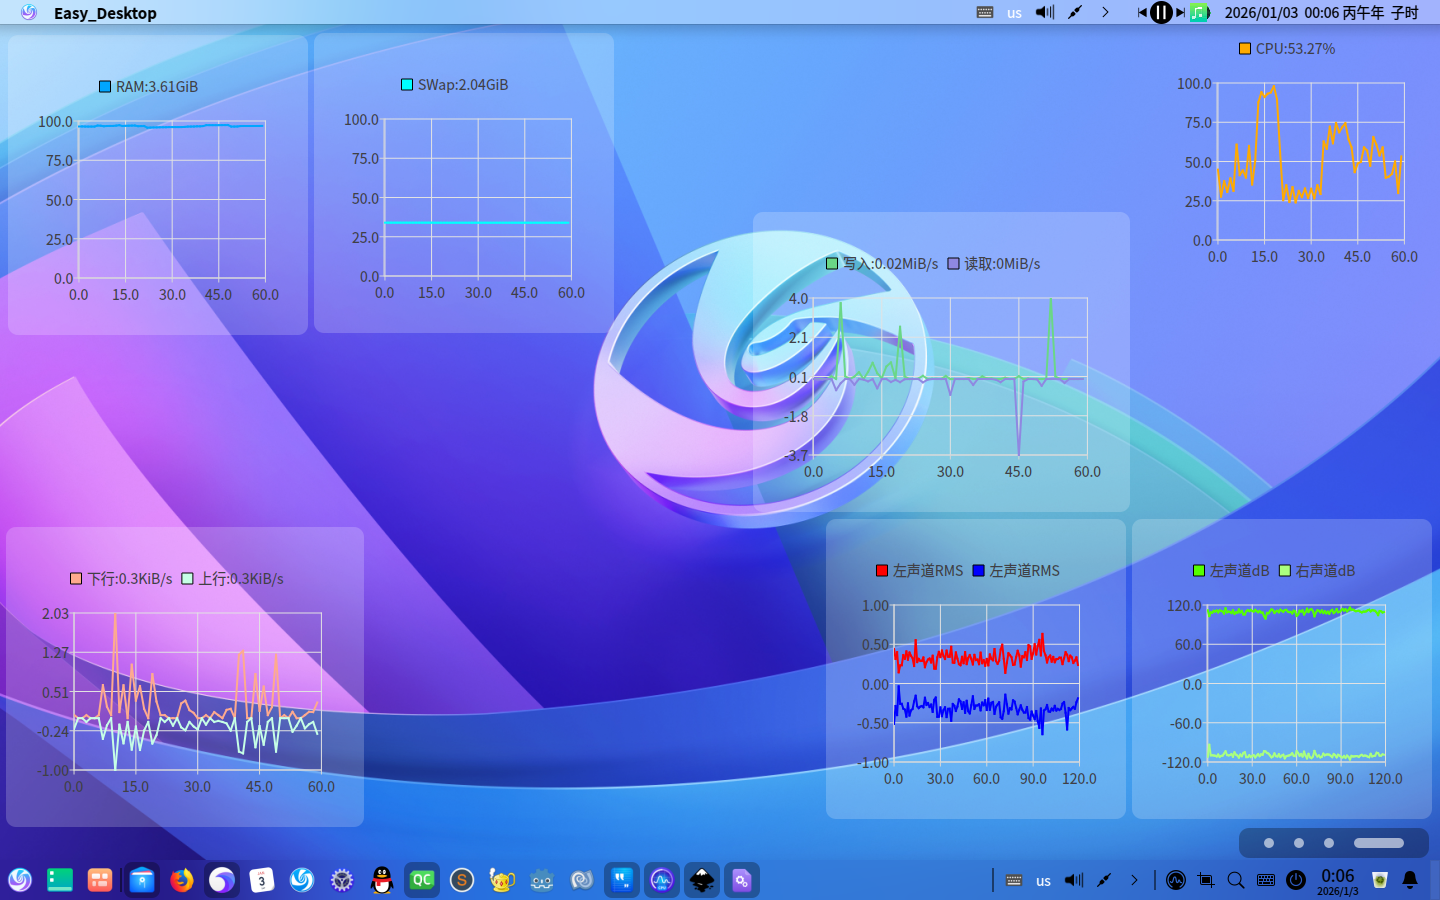Expand the top panel tray with the chevron
The width and height of the screenshot is (1440, 900).
point(1105,13)
